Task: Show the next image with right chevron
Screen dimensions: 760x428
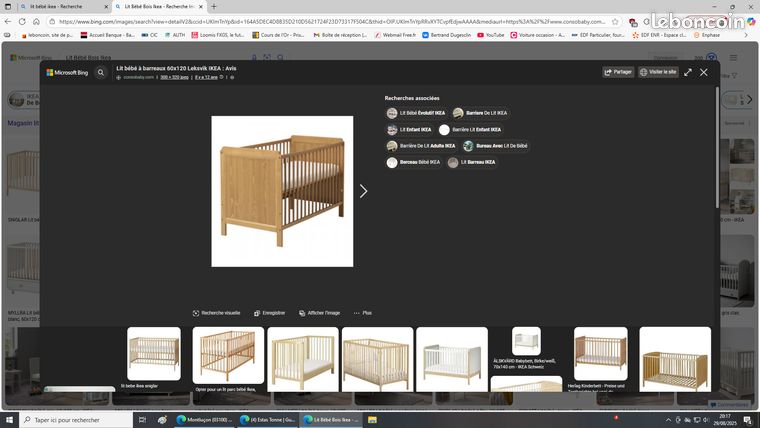Action: tap(364, 191)
